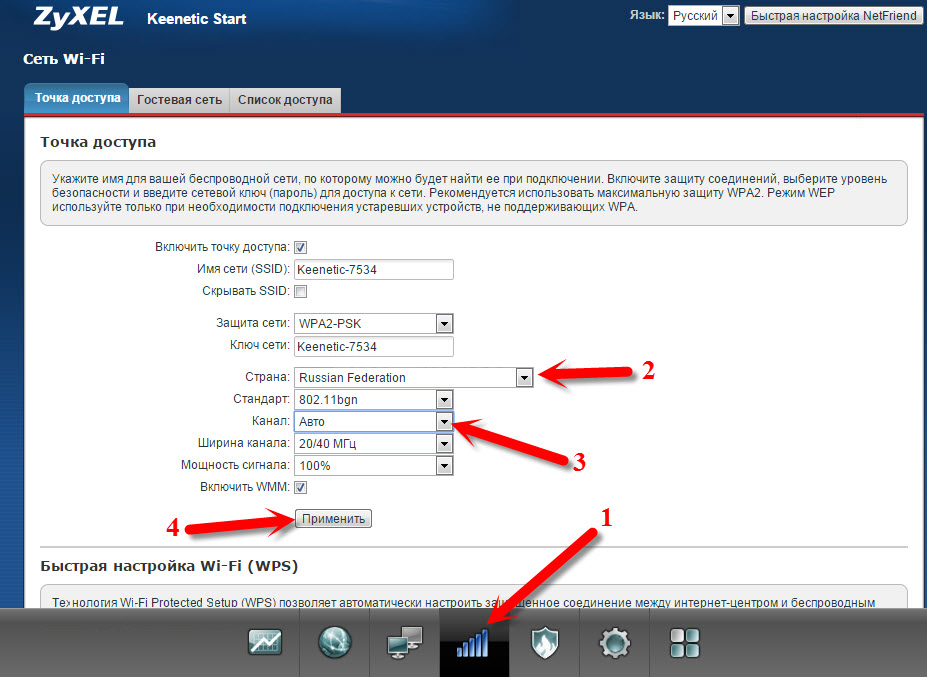Open the language selector showing Русский

coord(704,16)
